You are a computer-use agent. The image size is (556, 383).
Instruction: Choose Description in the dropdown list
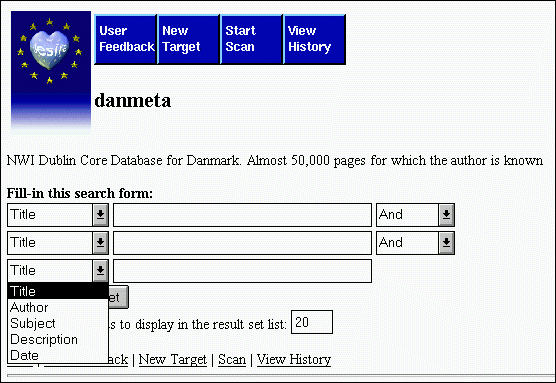tap(44, 339)
